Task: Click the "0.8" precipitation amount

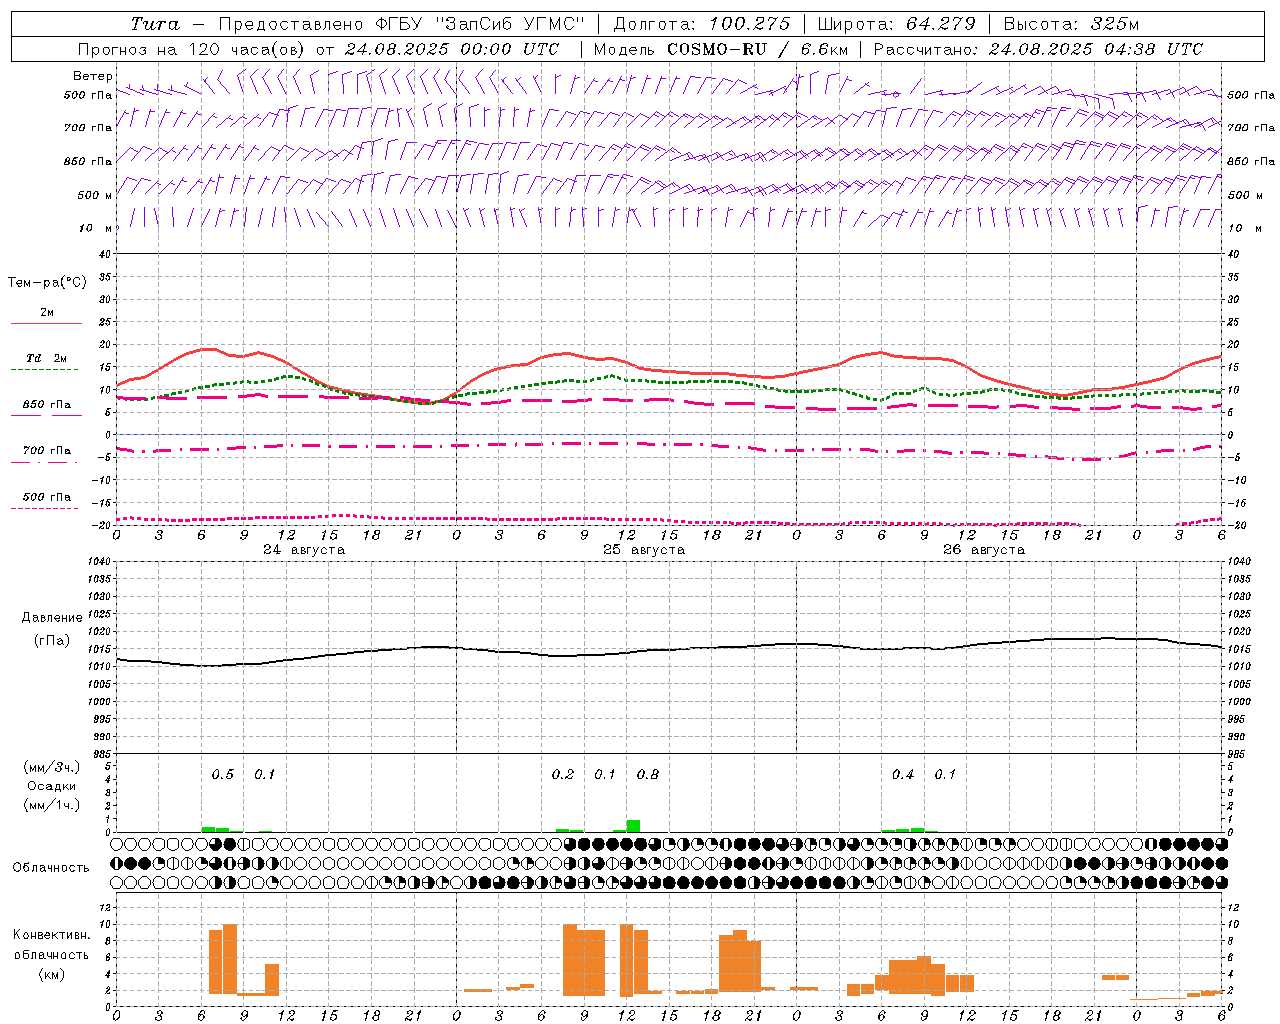Action: pos(648,775)
